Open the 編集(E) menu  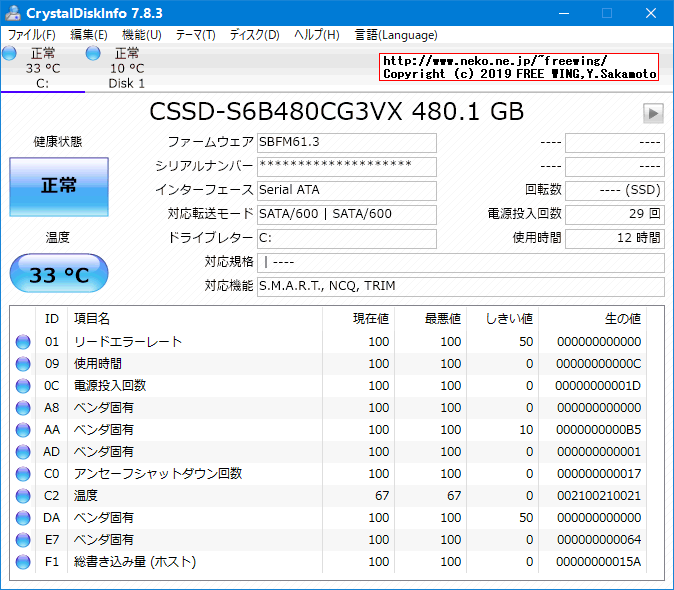point(89,35)
